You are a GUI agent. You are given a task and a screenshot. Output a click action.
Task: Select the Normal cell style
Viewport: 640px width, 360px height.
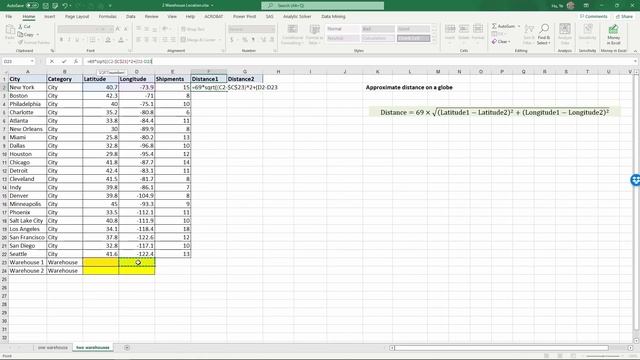coord(343,29)
